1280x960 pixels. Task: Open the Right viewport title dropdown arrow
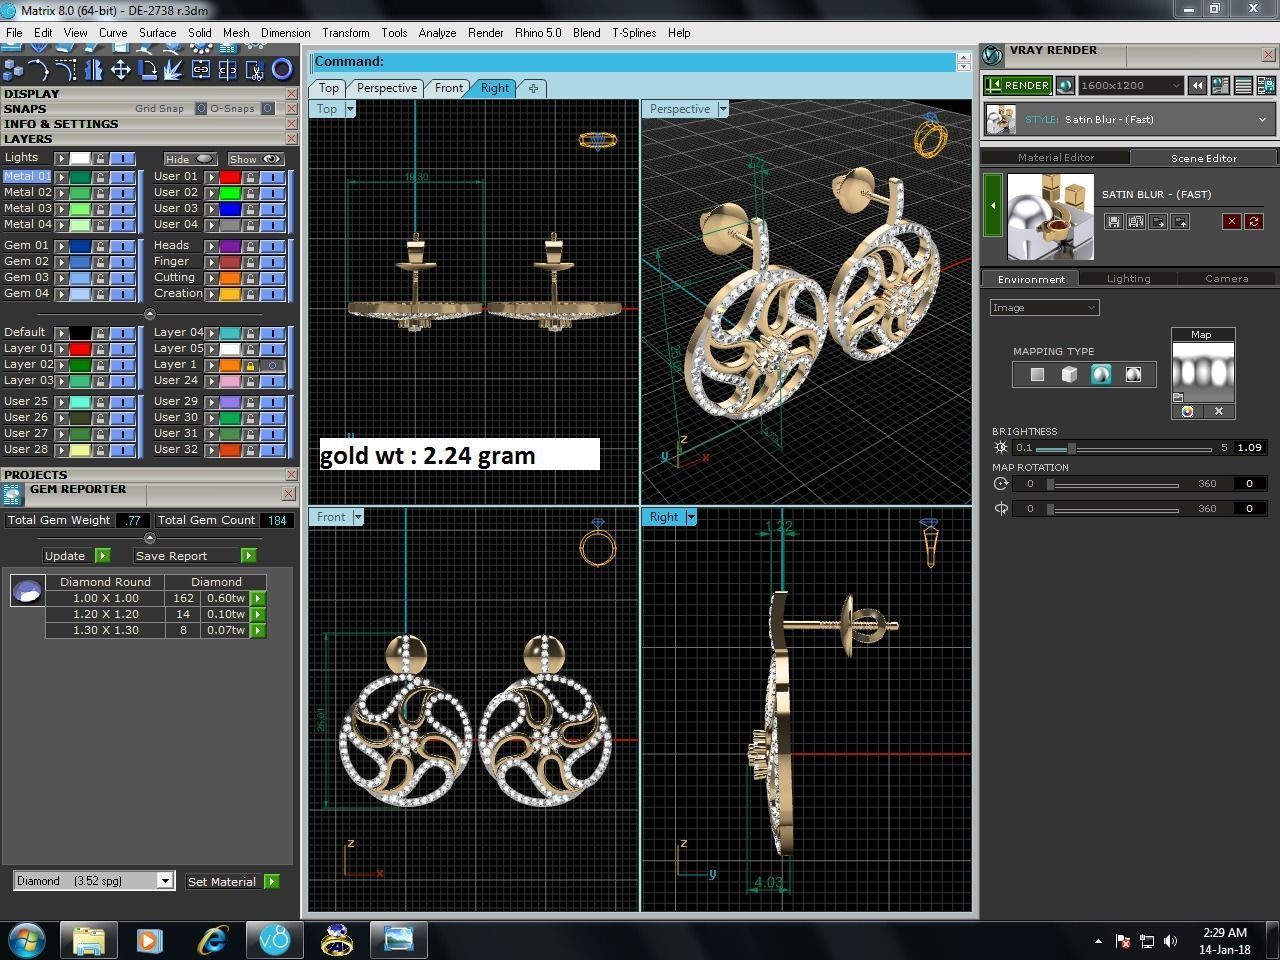(691, 517)
